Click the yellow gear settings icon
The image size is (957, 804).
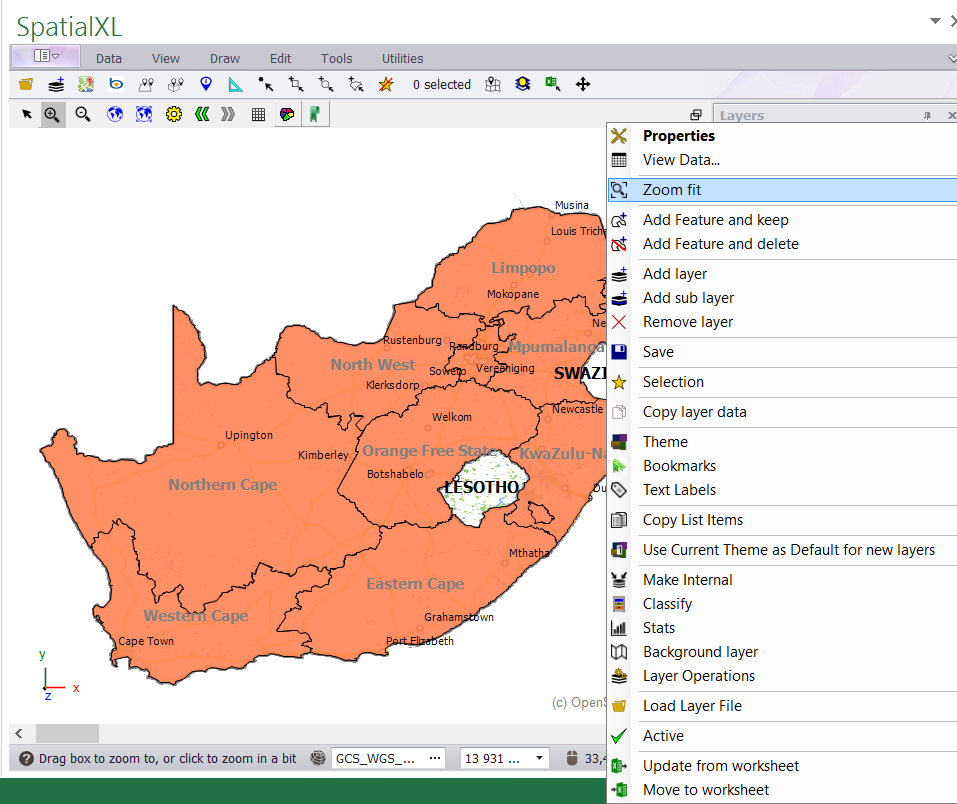[174, 115]
